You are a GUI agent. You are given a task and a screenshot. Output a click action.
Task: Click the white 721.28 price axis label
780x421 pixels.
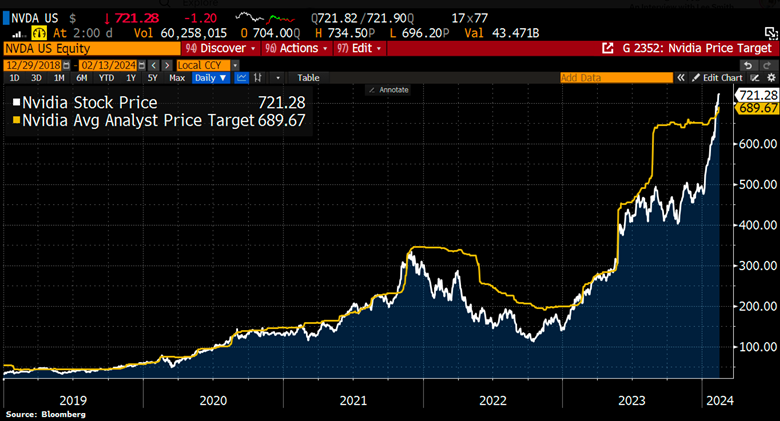coord(757,95)
